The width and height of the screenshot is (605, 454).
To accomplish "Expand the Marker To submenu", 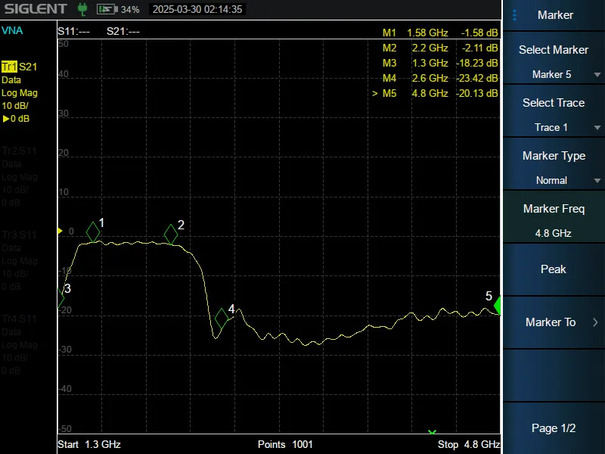I will tap(554, 322).
